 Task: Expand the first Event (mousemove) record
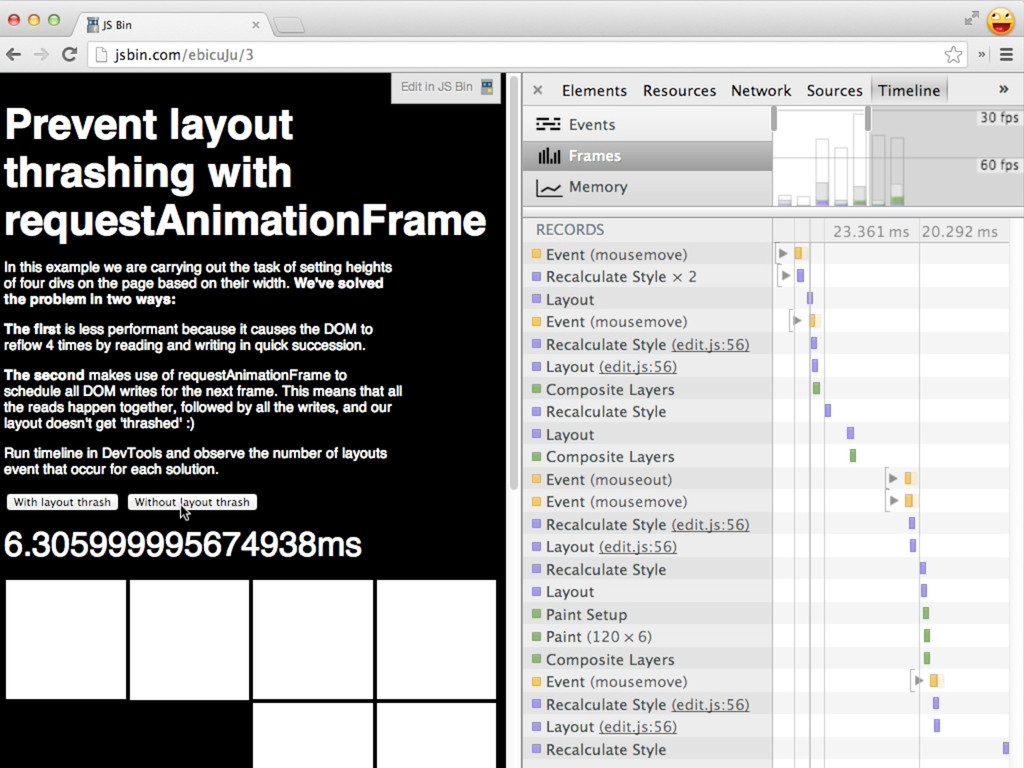coord(783,254)
